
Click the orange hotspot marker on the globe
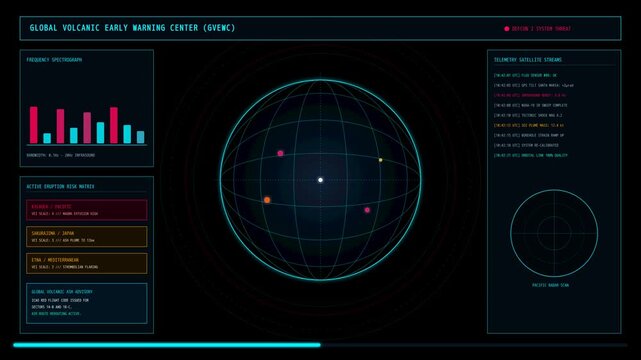[267, 200]
